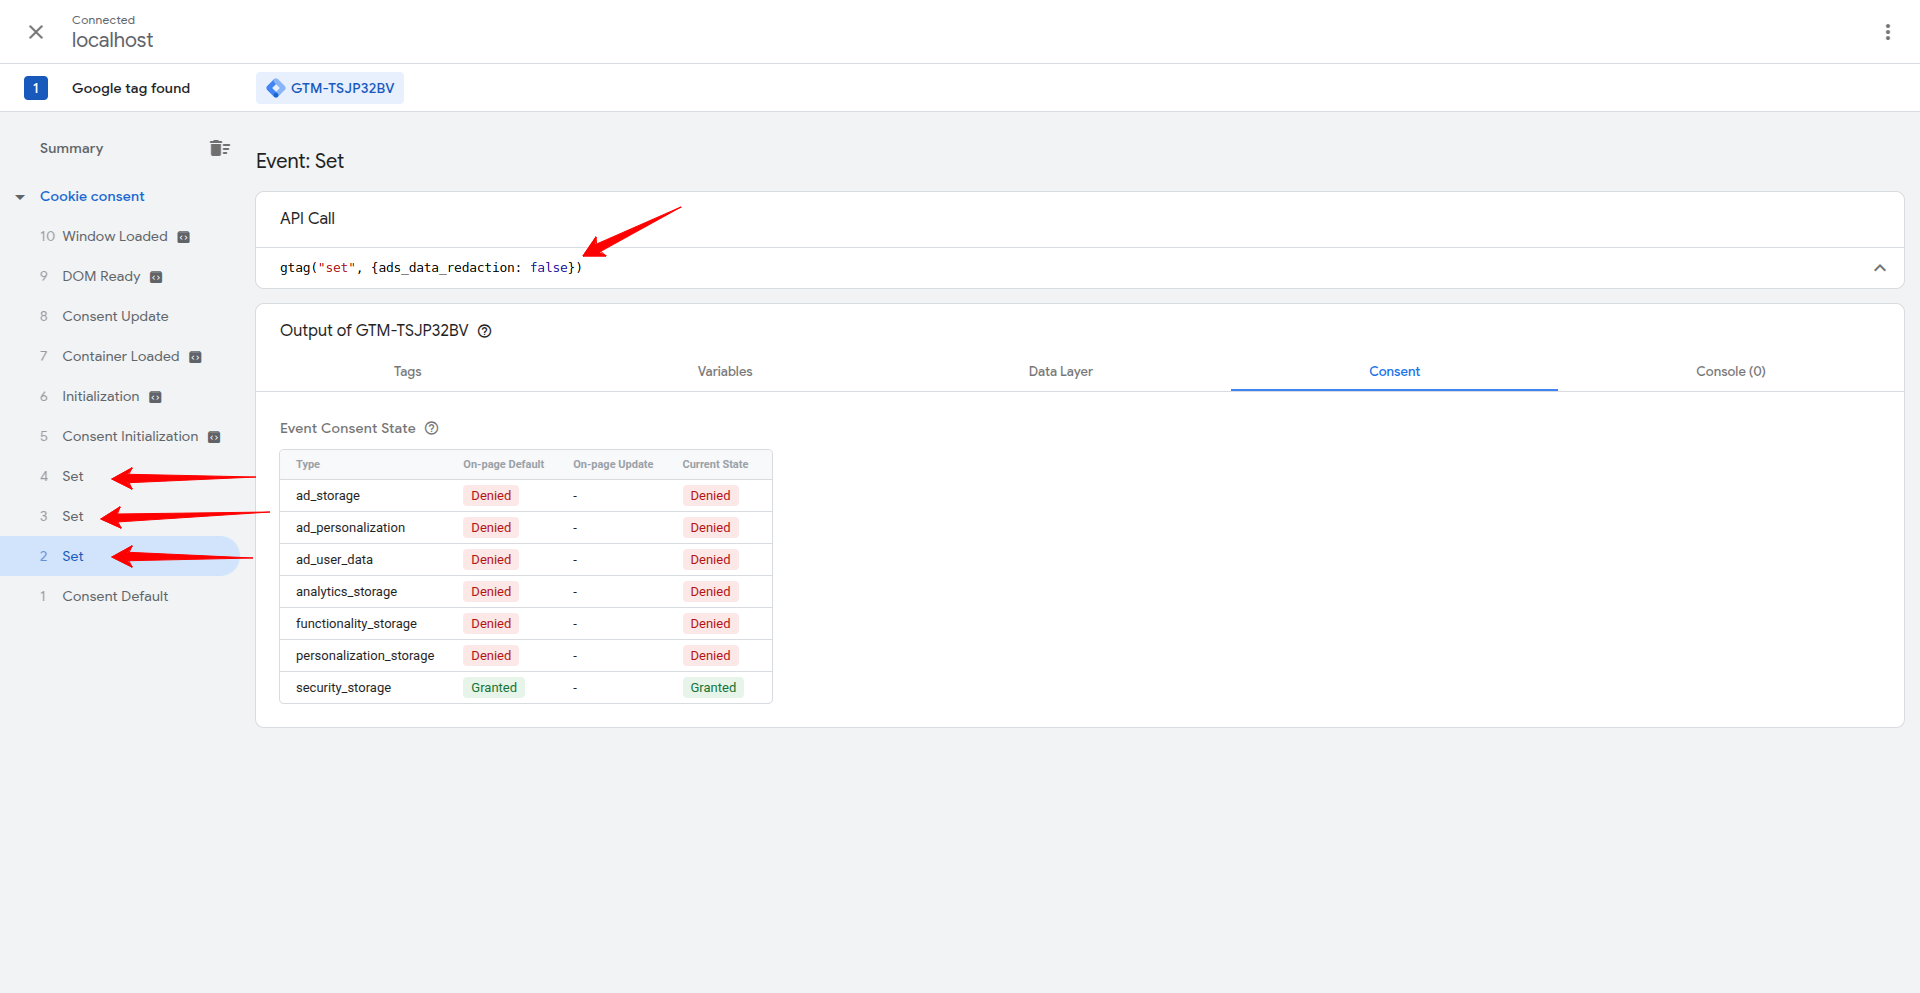Switch to the Data Layer tab
Viewport: 1920px width, 993px height.
click(x=1060, y=371)
